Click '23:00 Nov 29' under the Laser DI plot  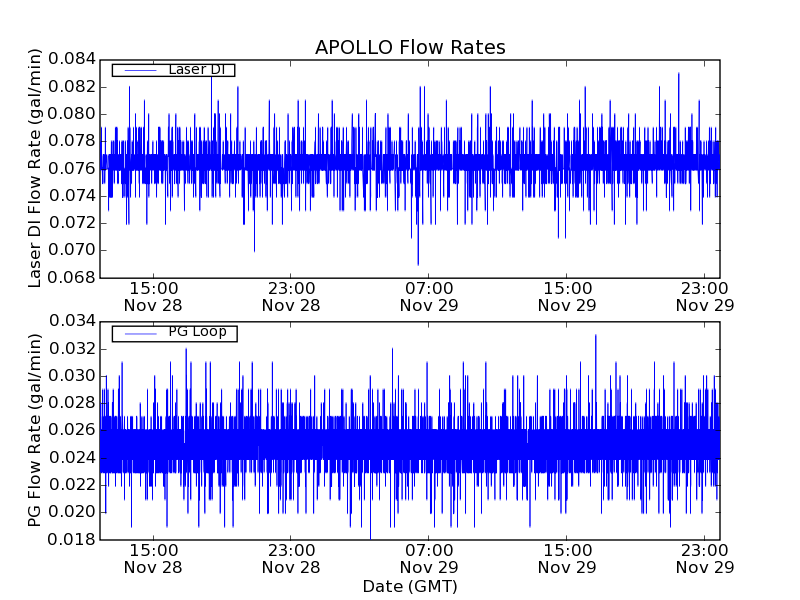pos(705,297)
